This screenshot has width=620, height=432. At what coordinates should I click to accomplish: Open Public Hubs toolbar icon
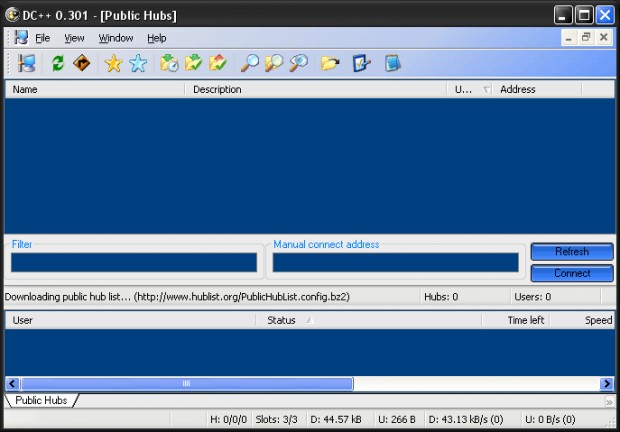click(x=27, y=63)
